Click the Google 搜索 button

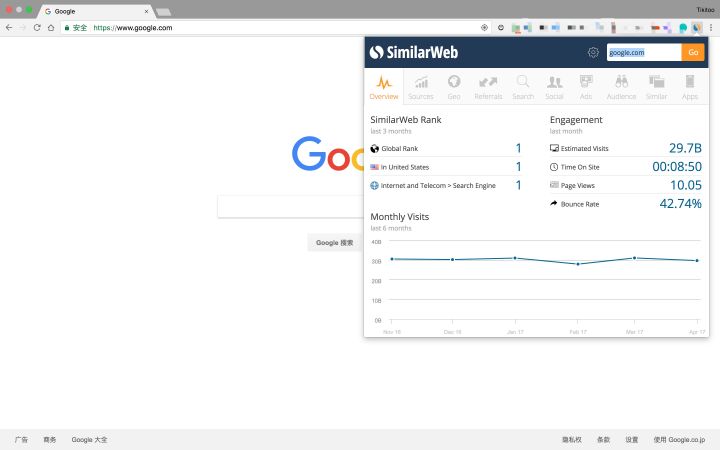[x=334, y=242]
